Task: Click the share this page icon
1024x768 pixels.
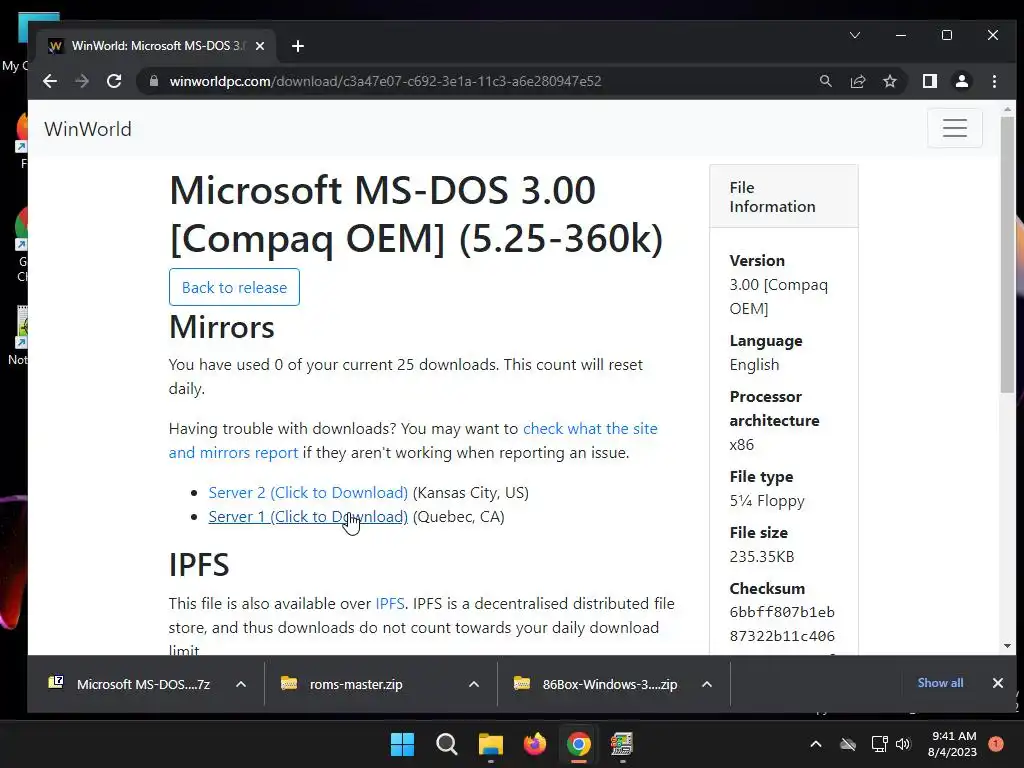Action: click(x=857, y=81)
